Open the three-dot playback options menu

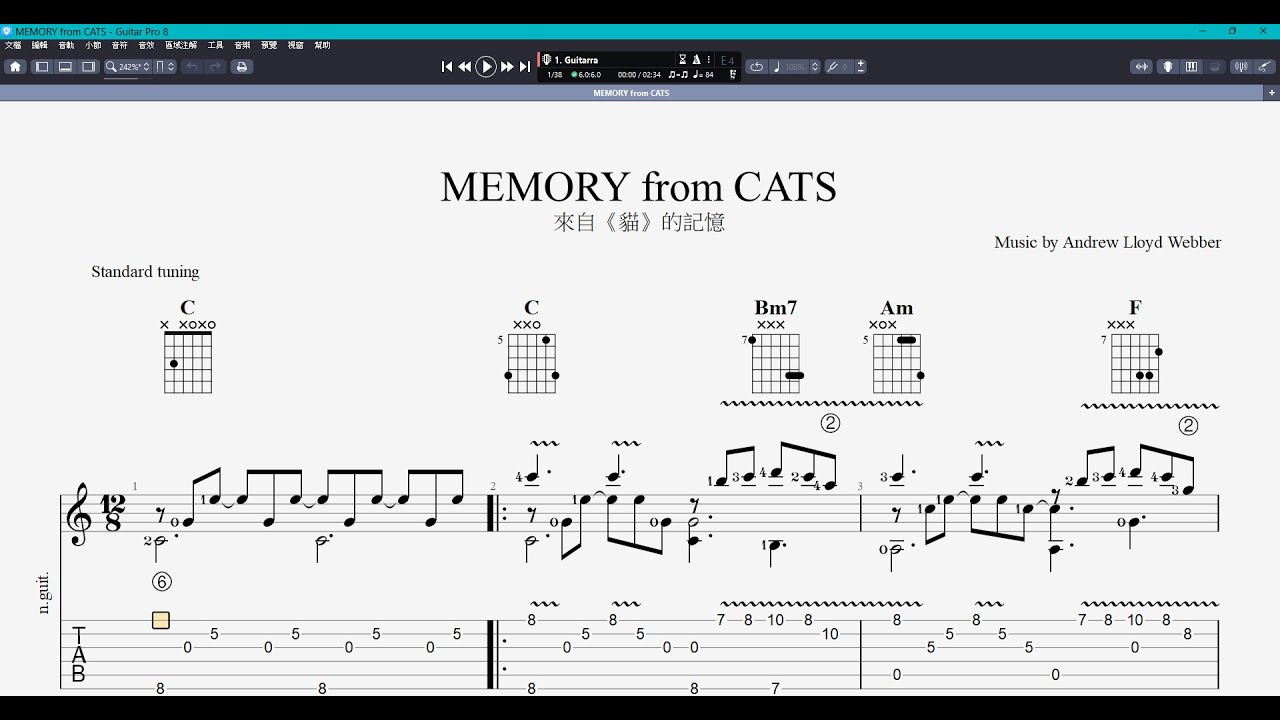coord(708,60)
